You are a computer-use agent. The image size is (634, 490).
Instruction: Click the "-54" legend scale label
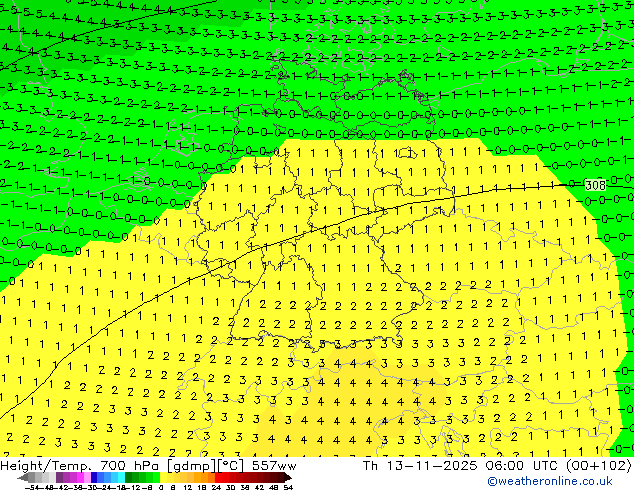tap(31, 487)
